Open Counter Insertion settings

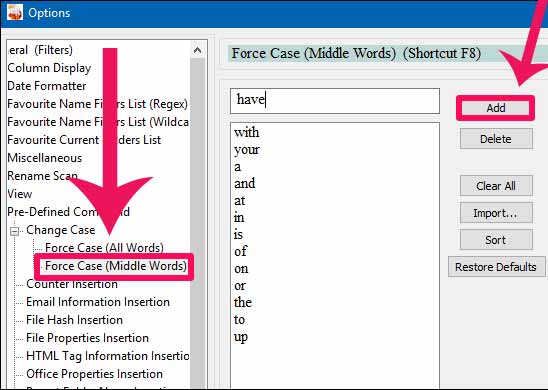(72, 284)
